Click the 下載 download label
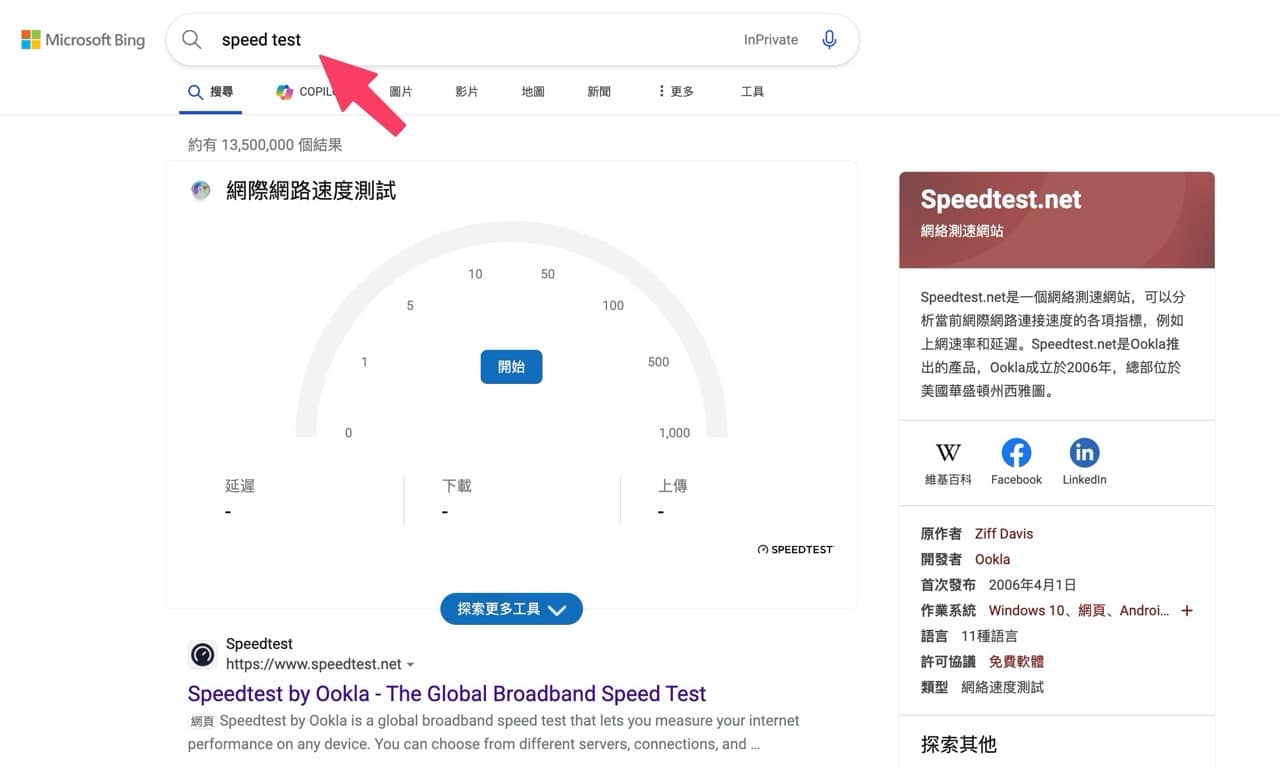1280x768 pixels. point(457,486)
